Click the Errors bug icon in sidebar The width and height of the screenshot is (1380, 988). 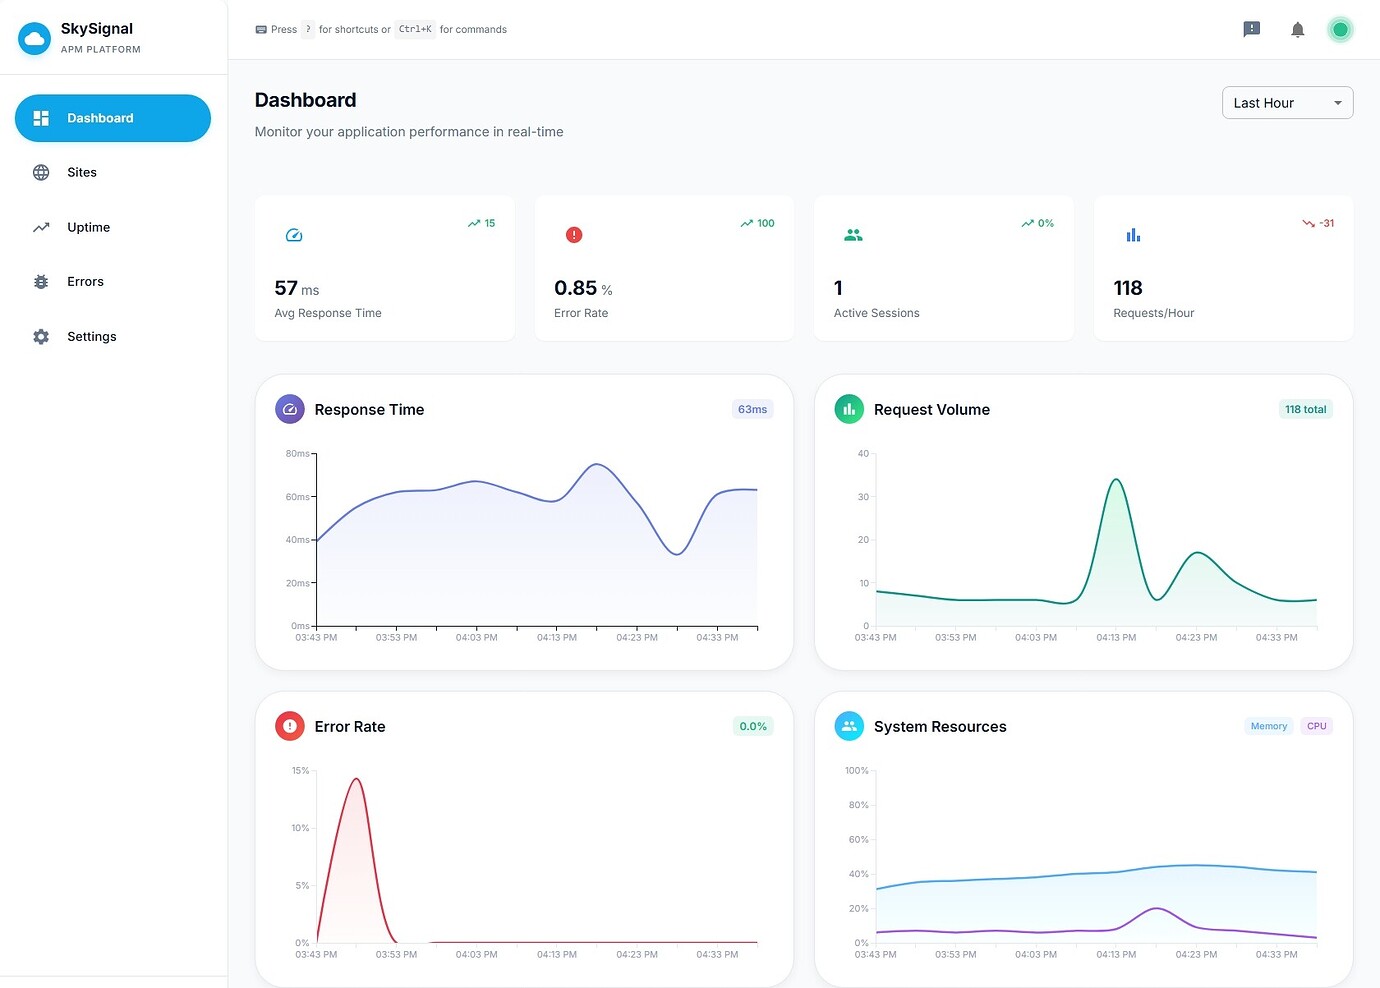(x=40, y=281)
